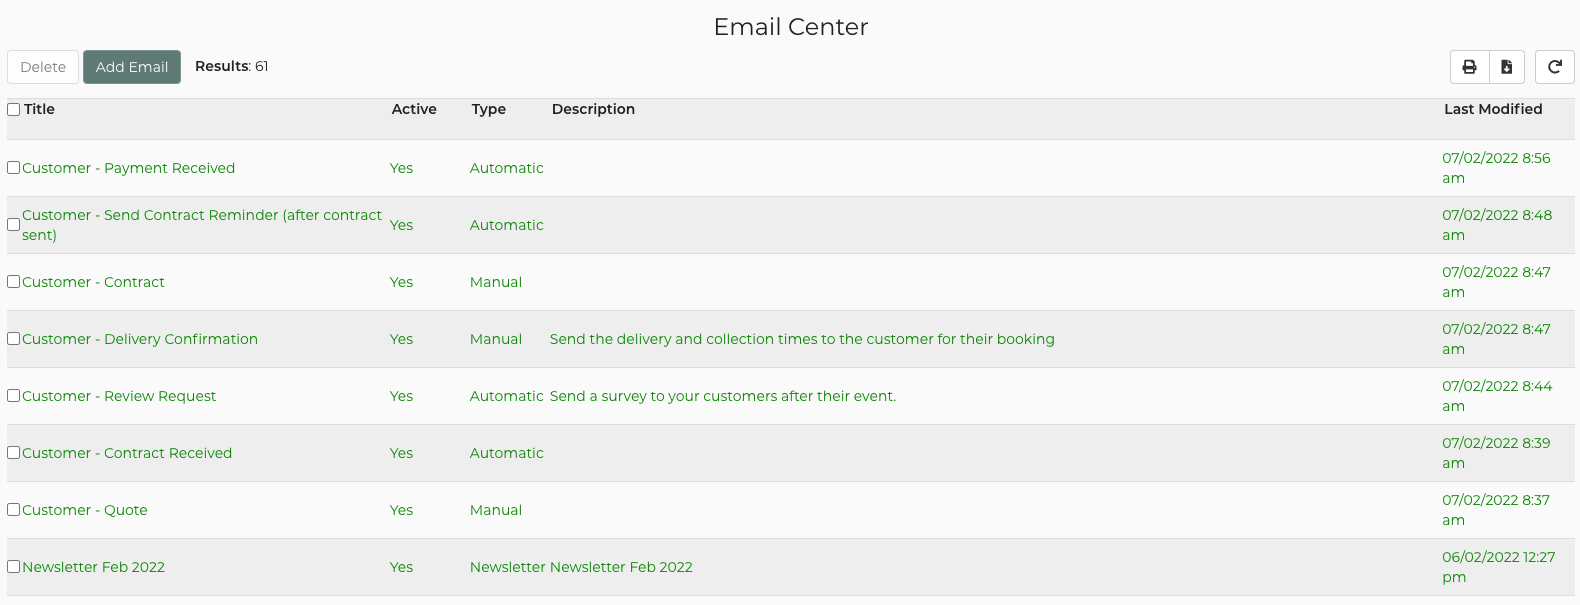
Task: Toggle the select-all checkbox beside Title
Action: tap(14, 109)
